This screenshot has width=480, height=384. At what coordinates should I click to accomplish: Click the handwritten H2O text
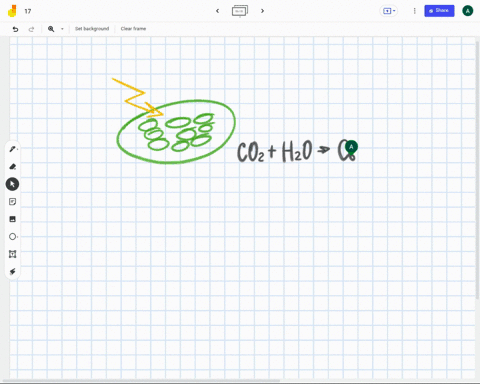(x=297, y=151)
